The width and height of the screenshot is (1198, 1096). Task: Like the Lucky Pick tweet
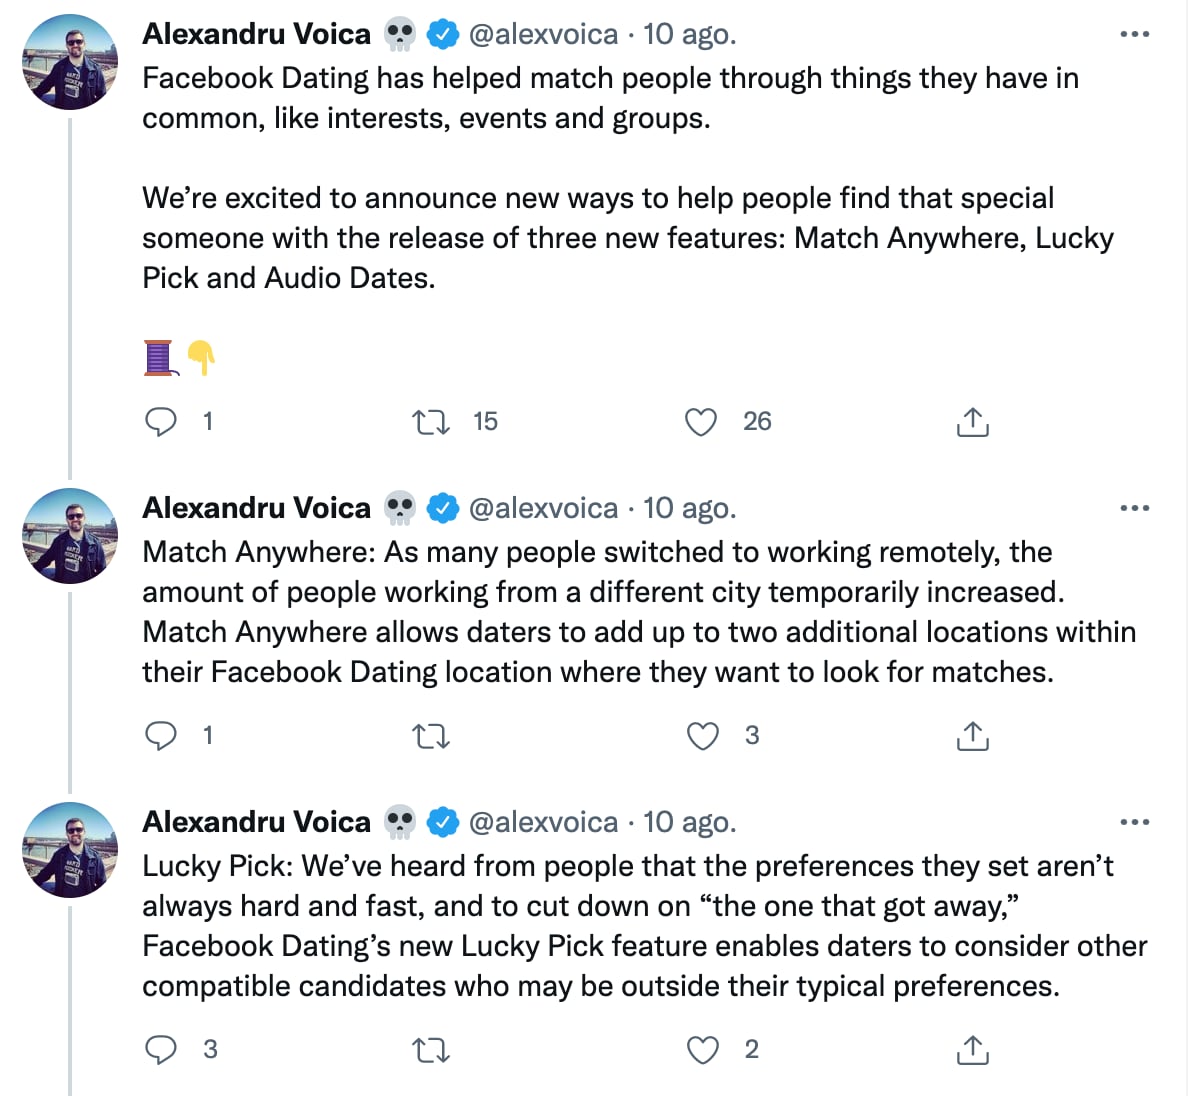pos(703,1050)
